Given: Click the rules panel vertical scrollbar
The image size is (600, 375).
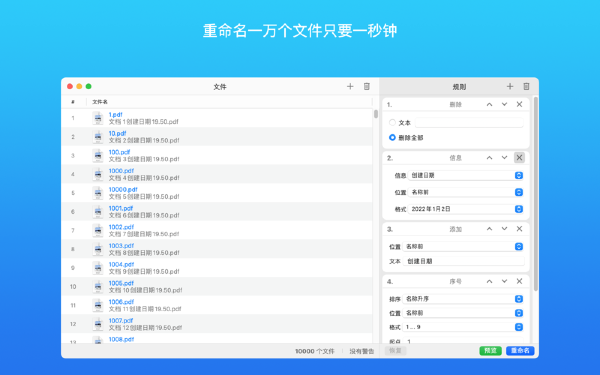Looking at the screenshot, I should 535,194.
